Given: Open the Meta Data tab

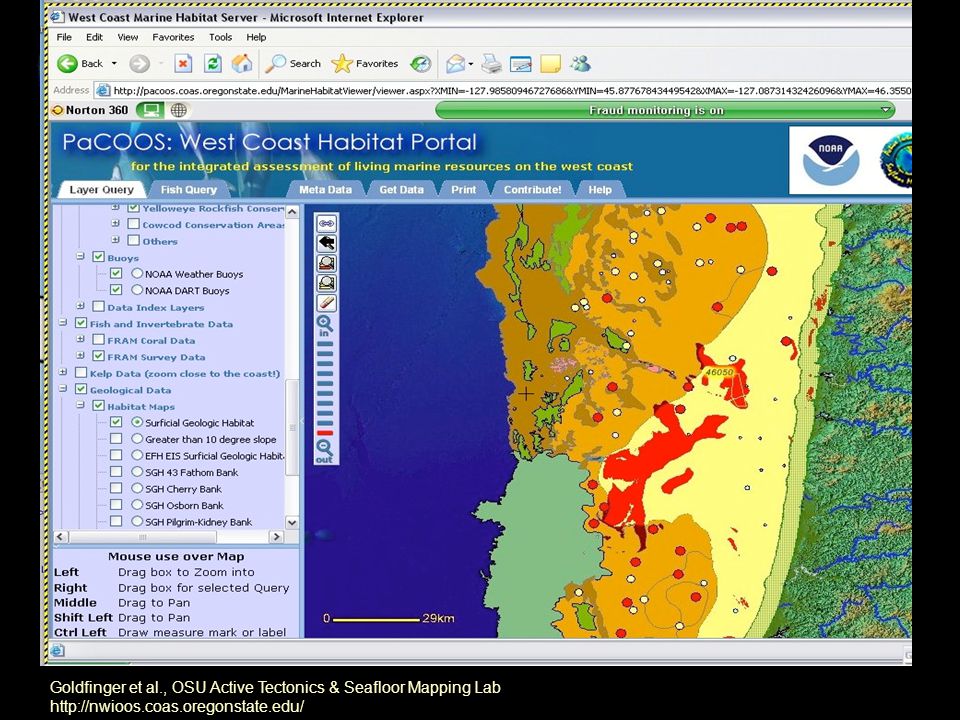Looking at the screenshot, I should pyautogui.click(x=325, y=190).
